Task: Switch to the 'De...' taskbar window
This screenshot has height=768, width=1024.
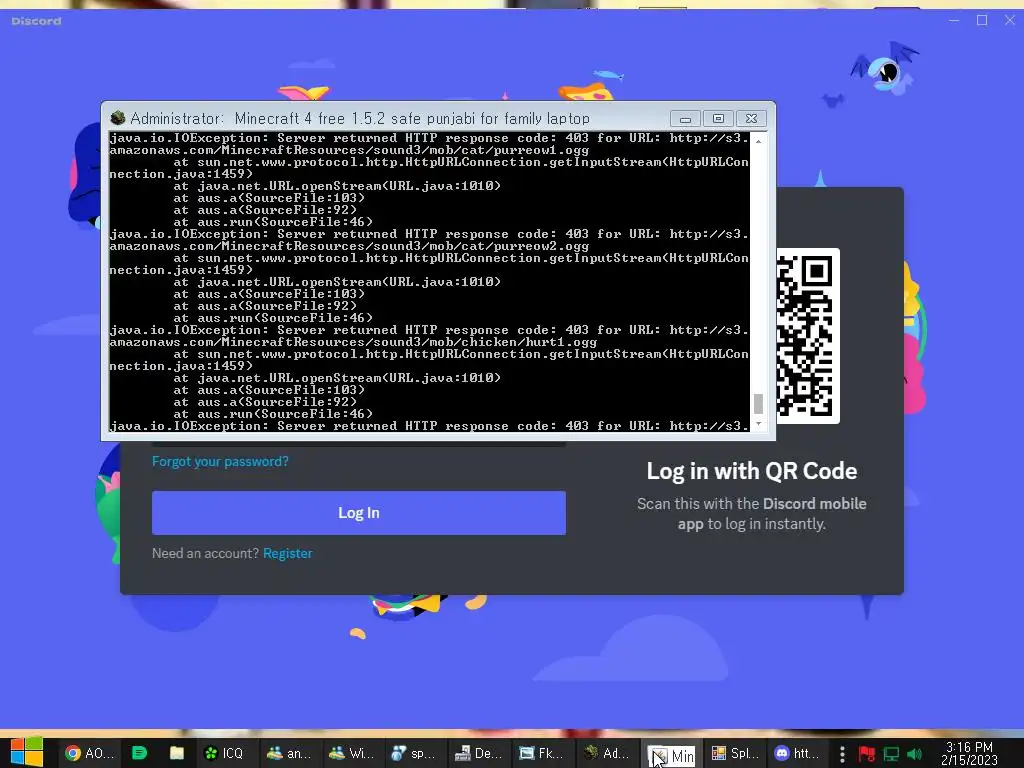Action: click(x=478, y=753)
